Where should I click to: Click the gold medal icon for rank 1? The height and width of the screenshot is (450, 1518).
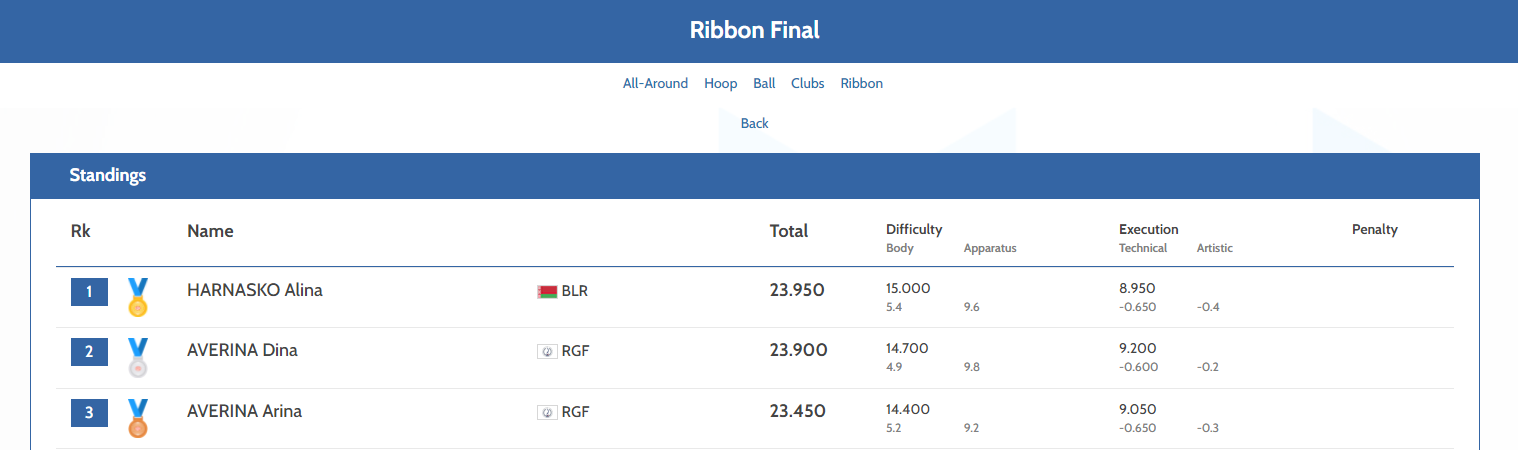pyautogui.click(x=138, y=297)
